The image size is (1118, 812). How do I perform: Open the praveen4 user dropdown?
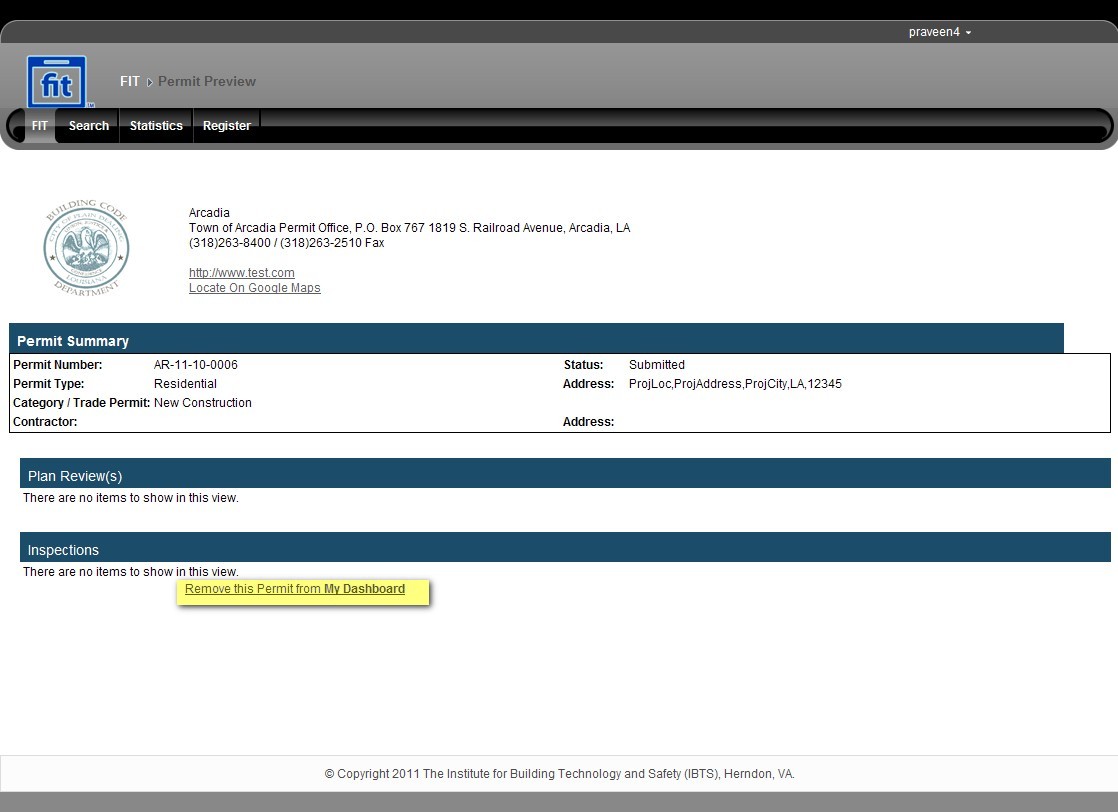(x=939, y=32)
